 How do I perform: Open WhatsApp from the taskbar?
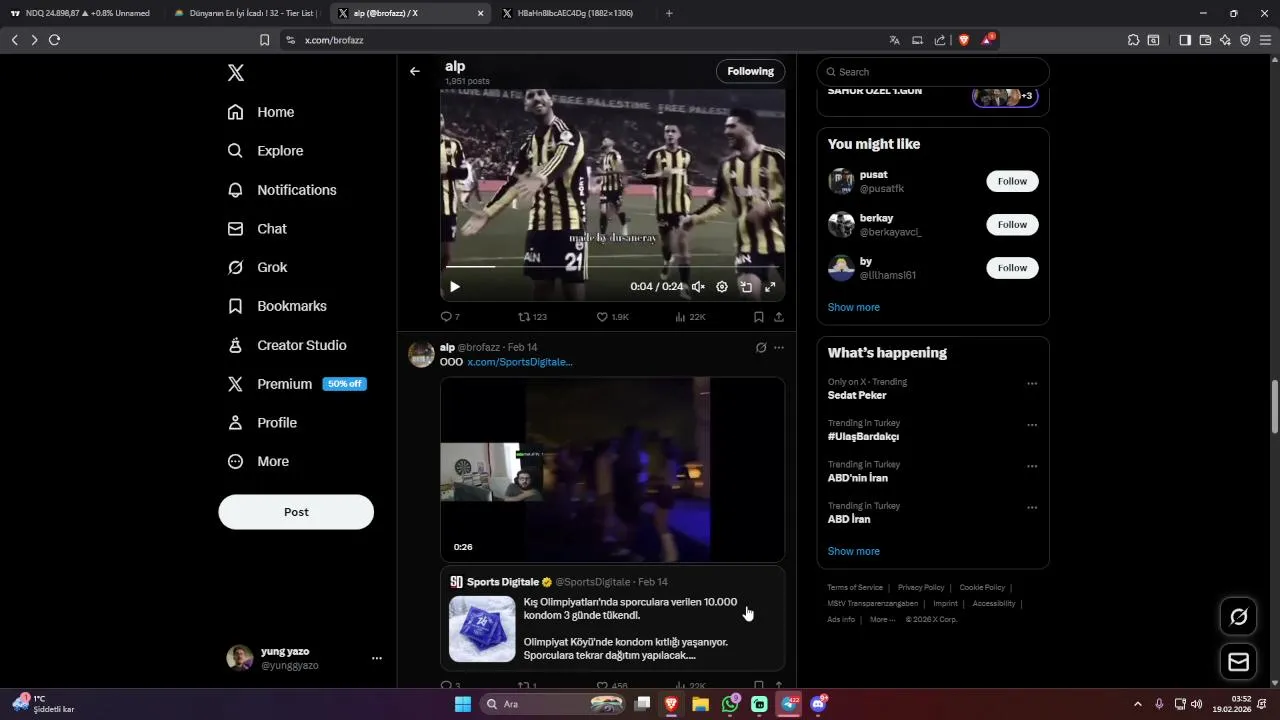pyautogui.click(x=730, y=704)
